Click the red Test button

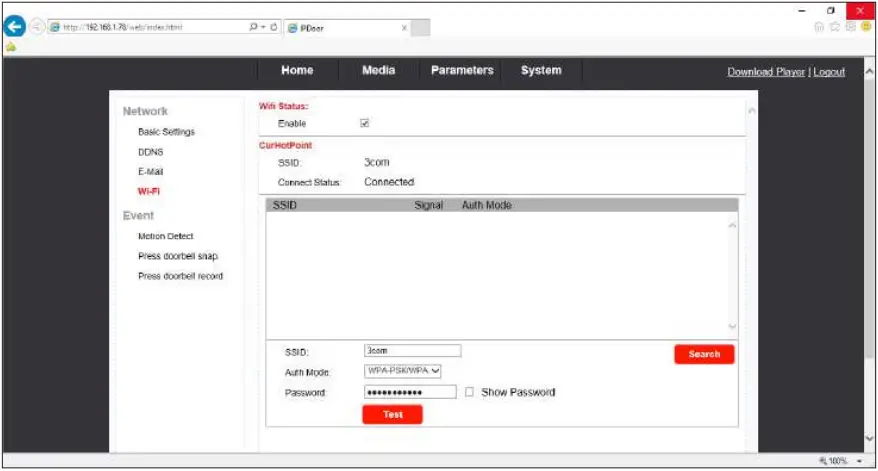tap(393, 414)
